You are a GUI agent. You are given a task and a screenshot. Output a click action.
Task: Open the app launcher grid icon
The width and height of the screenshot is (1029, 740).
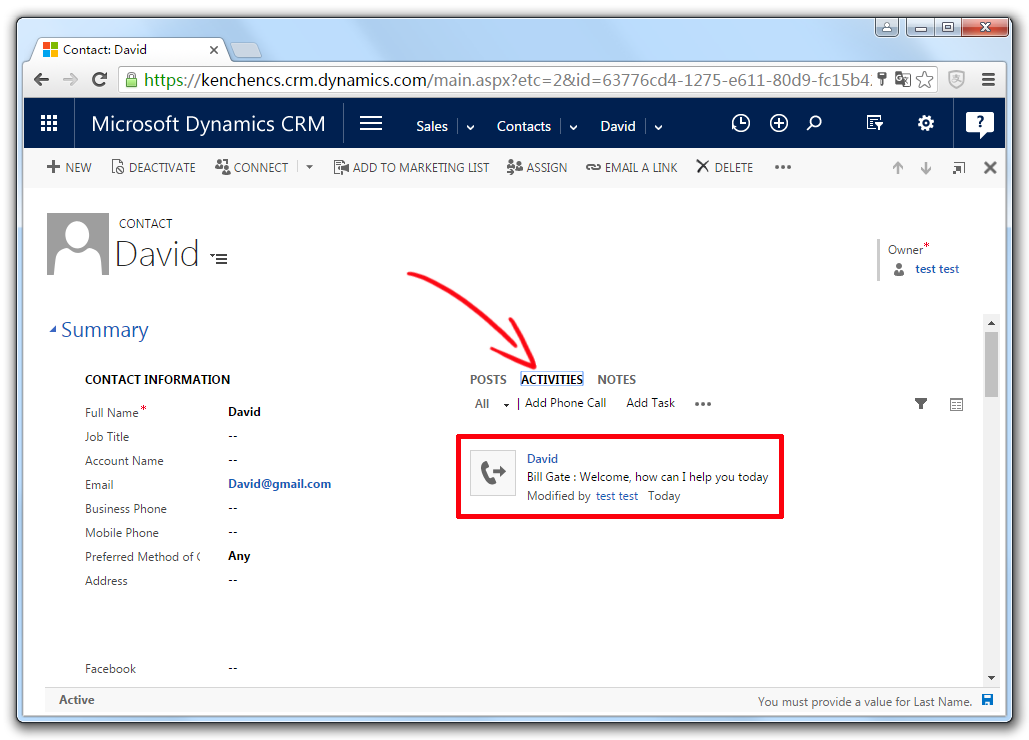[x=49, y=123]
